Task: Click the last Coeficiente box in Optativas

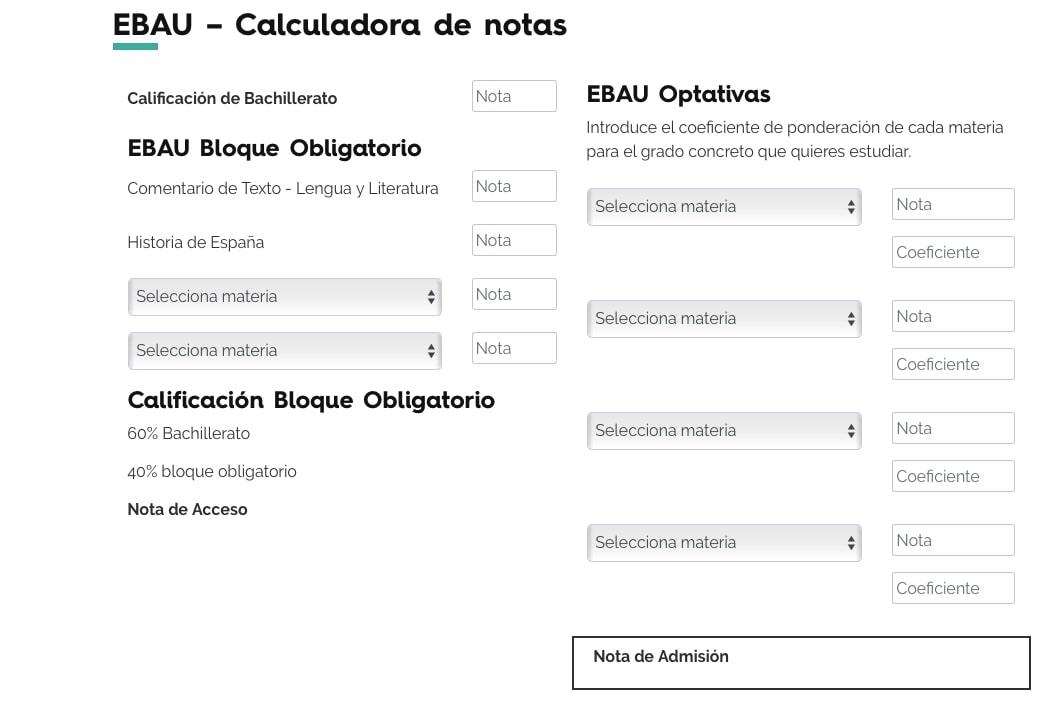Action: [952, 588]
